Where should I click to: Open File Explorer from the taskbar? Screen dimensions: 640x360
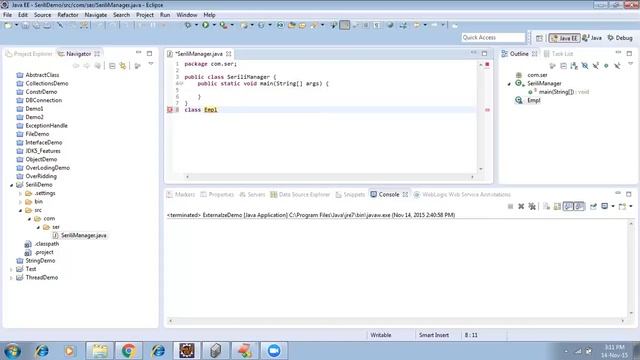(100, 351)
